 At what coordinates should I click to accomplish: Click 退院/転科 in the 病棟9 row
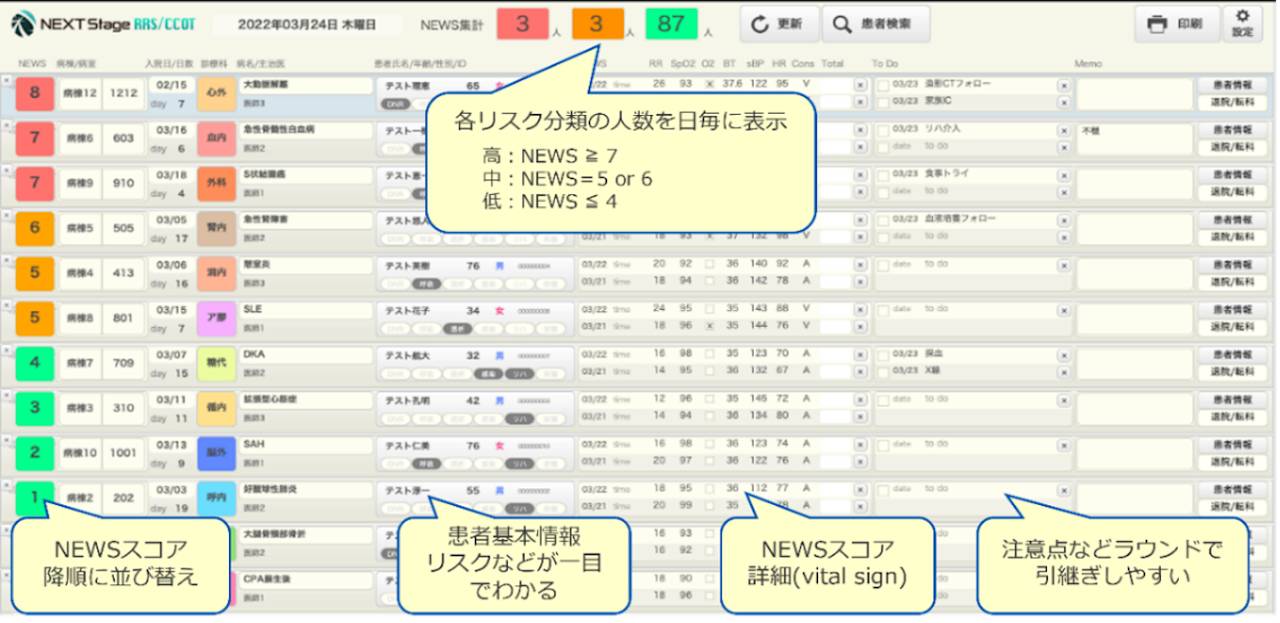pyautogui.click(x=1232, y=191)
